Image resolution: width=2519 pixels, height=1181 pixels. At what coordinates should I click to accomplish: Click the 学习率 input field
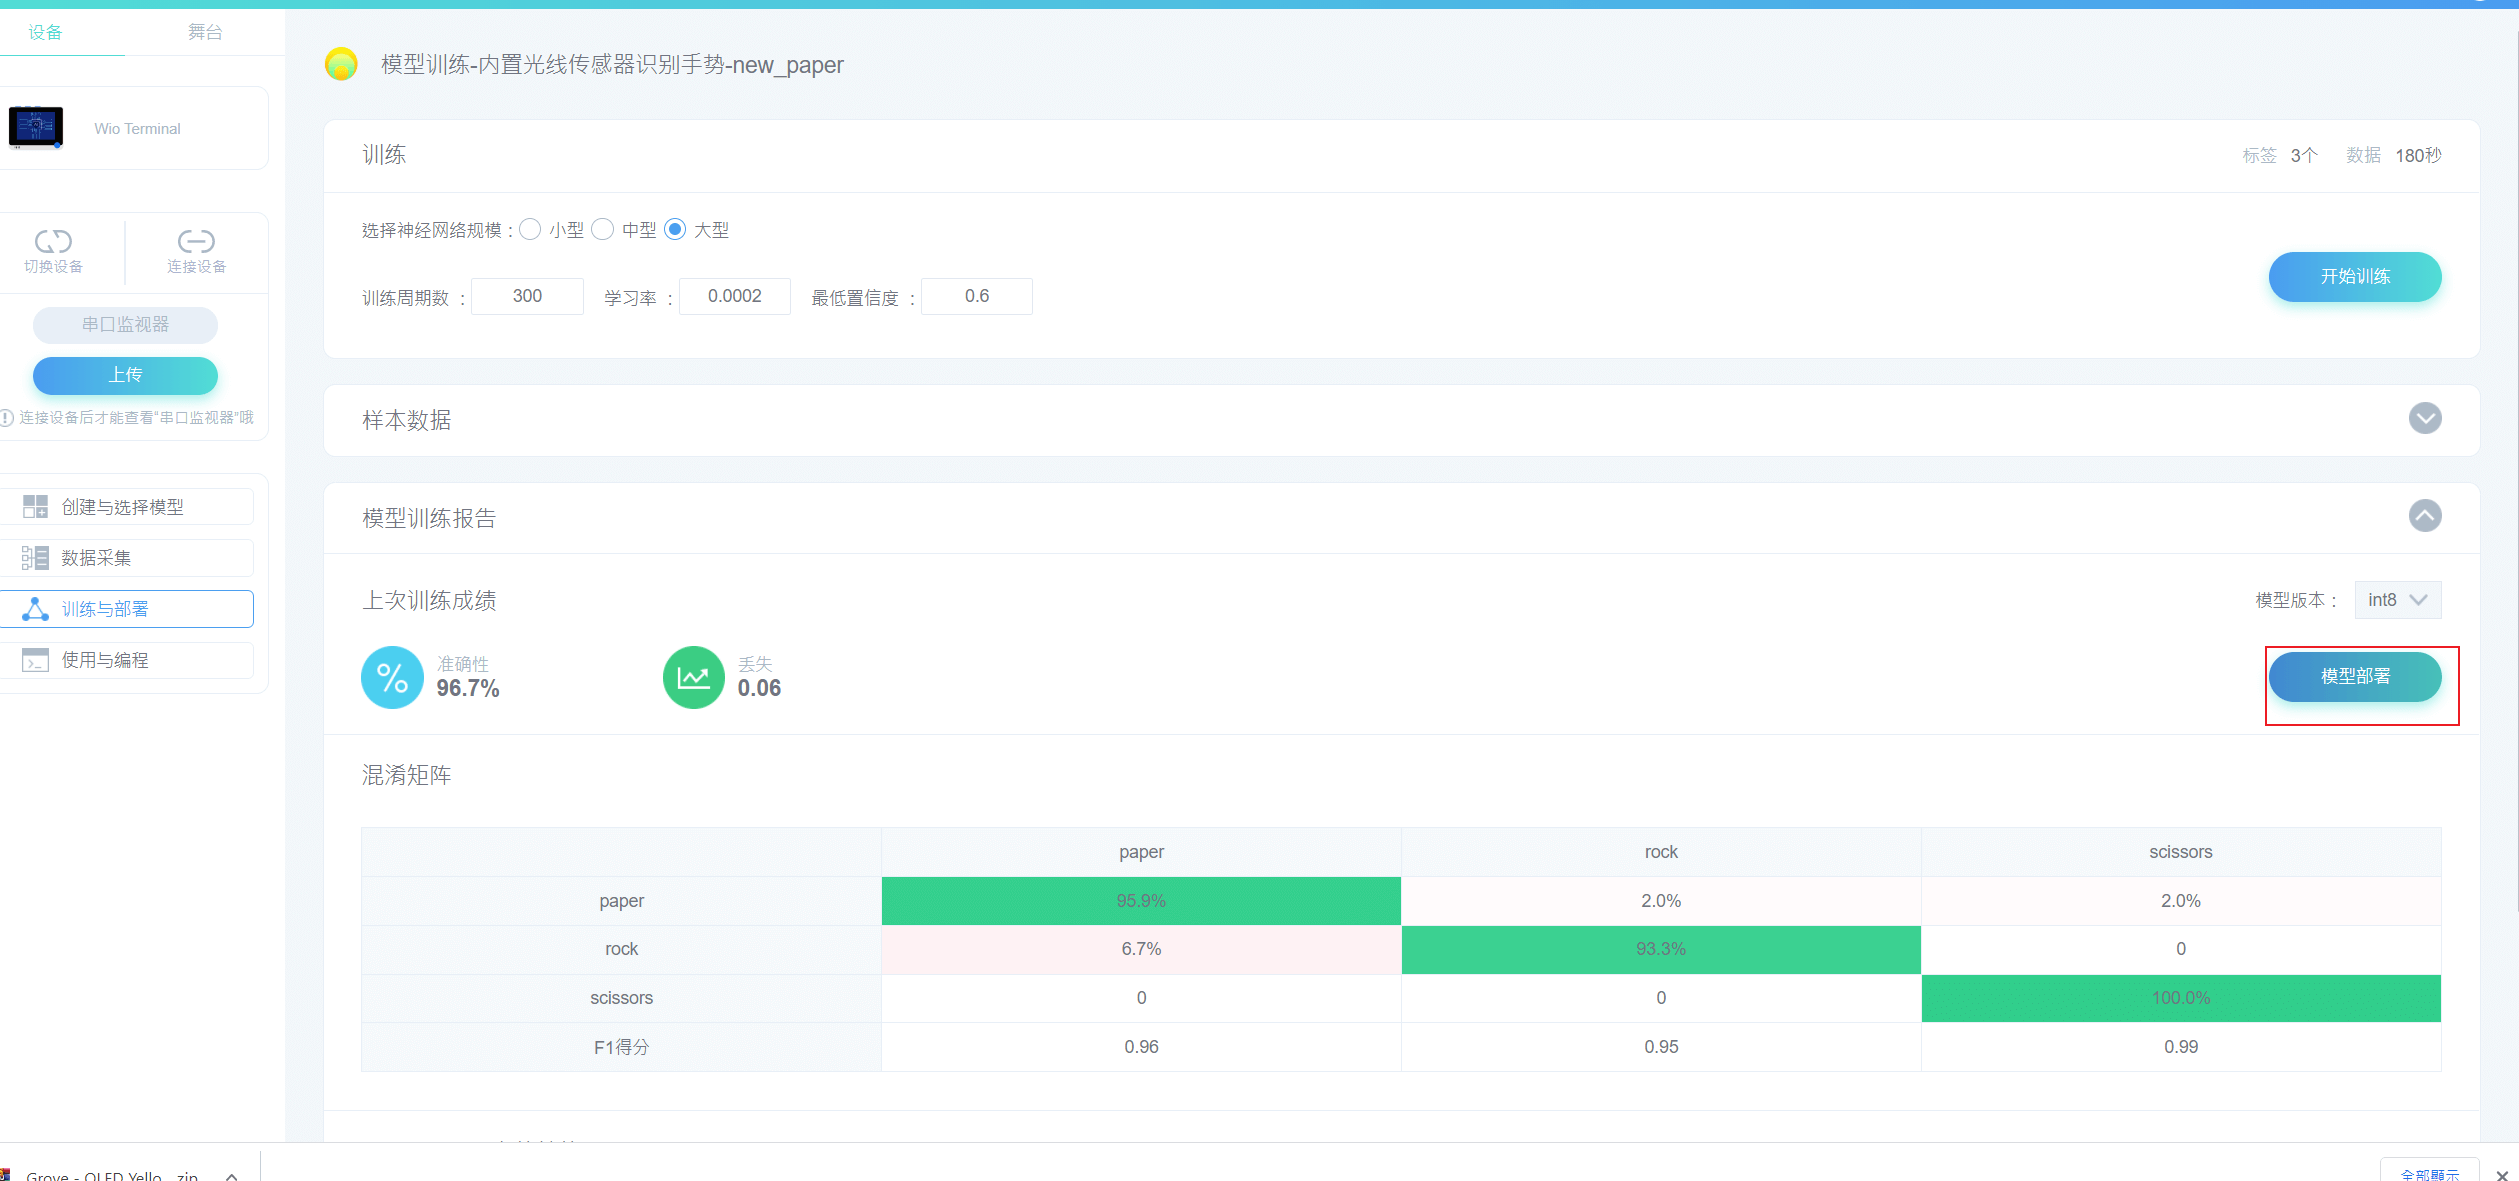click(735, 296)
